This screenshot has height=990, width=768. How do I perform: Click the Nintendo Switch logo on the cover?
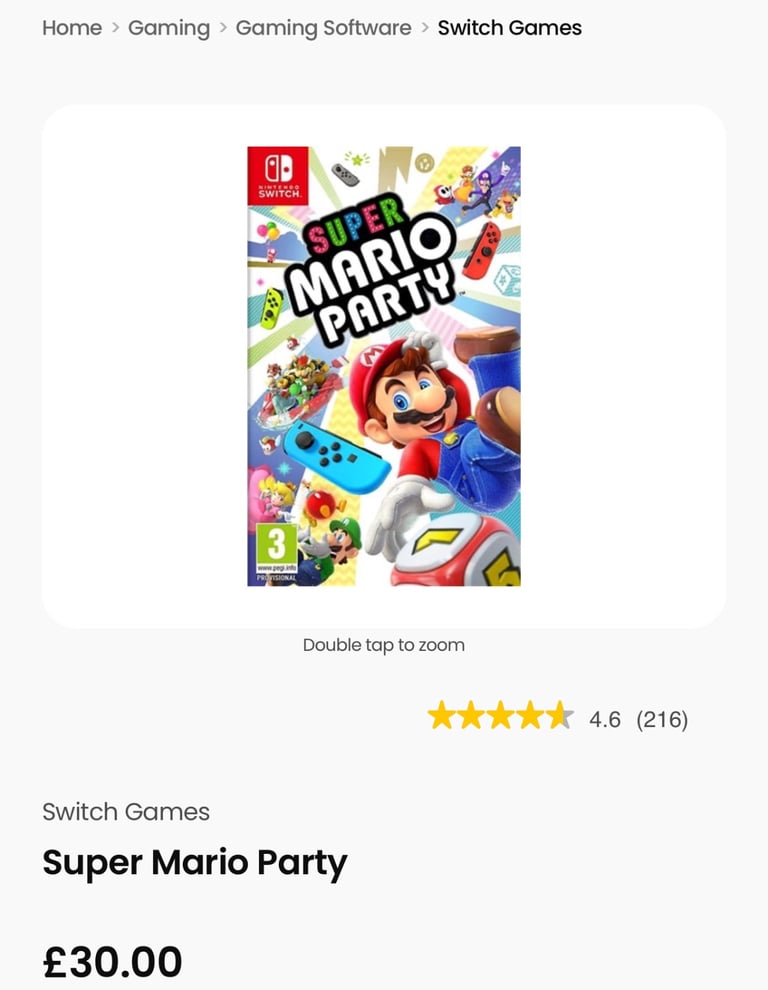tap(278, 176)
